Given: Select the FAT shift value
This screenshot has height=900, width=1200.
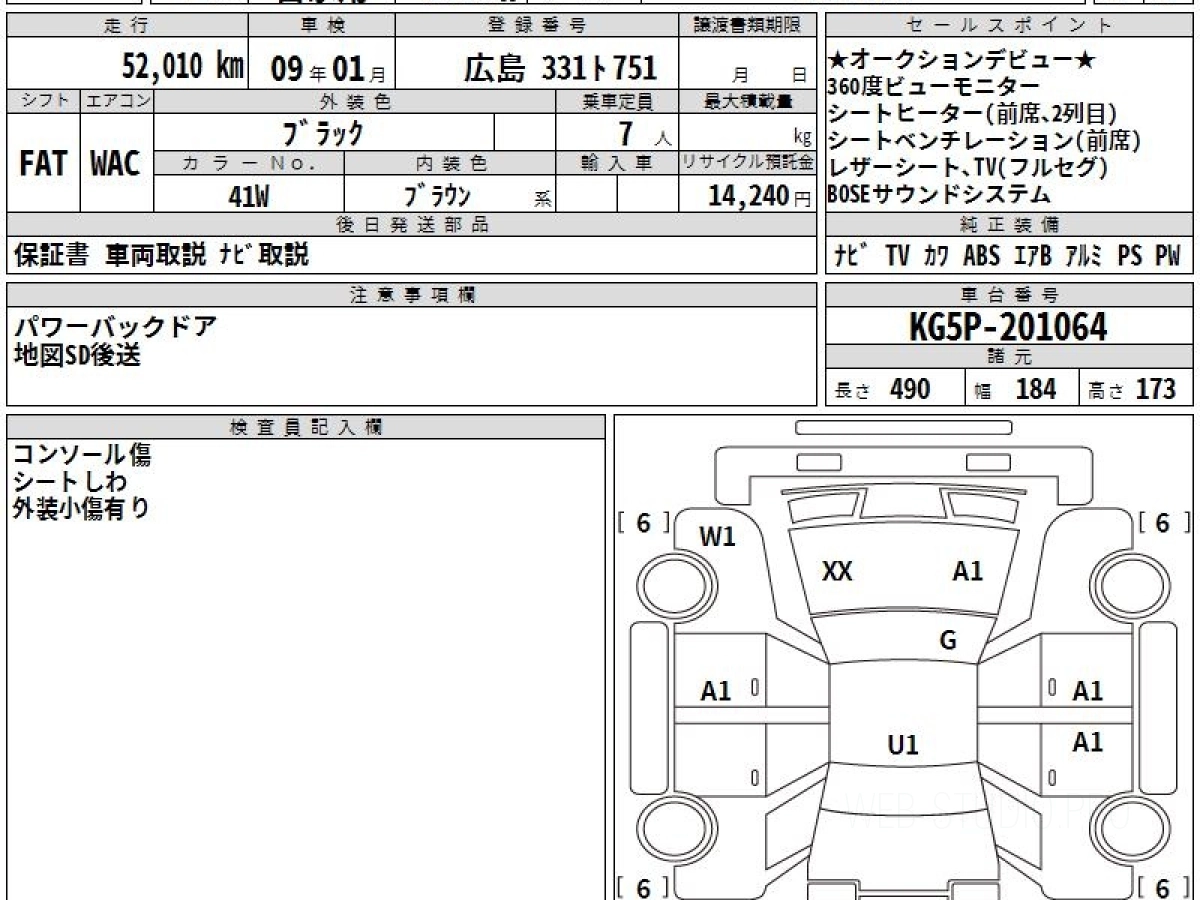Looking at the screenshot, I should click(x=43, y=164).
